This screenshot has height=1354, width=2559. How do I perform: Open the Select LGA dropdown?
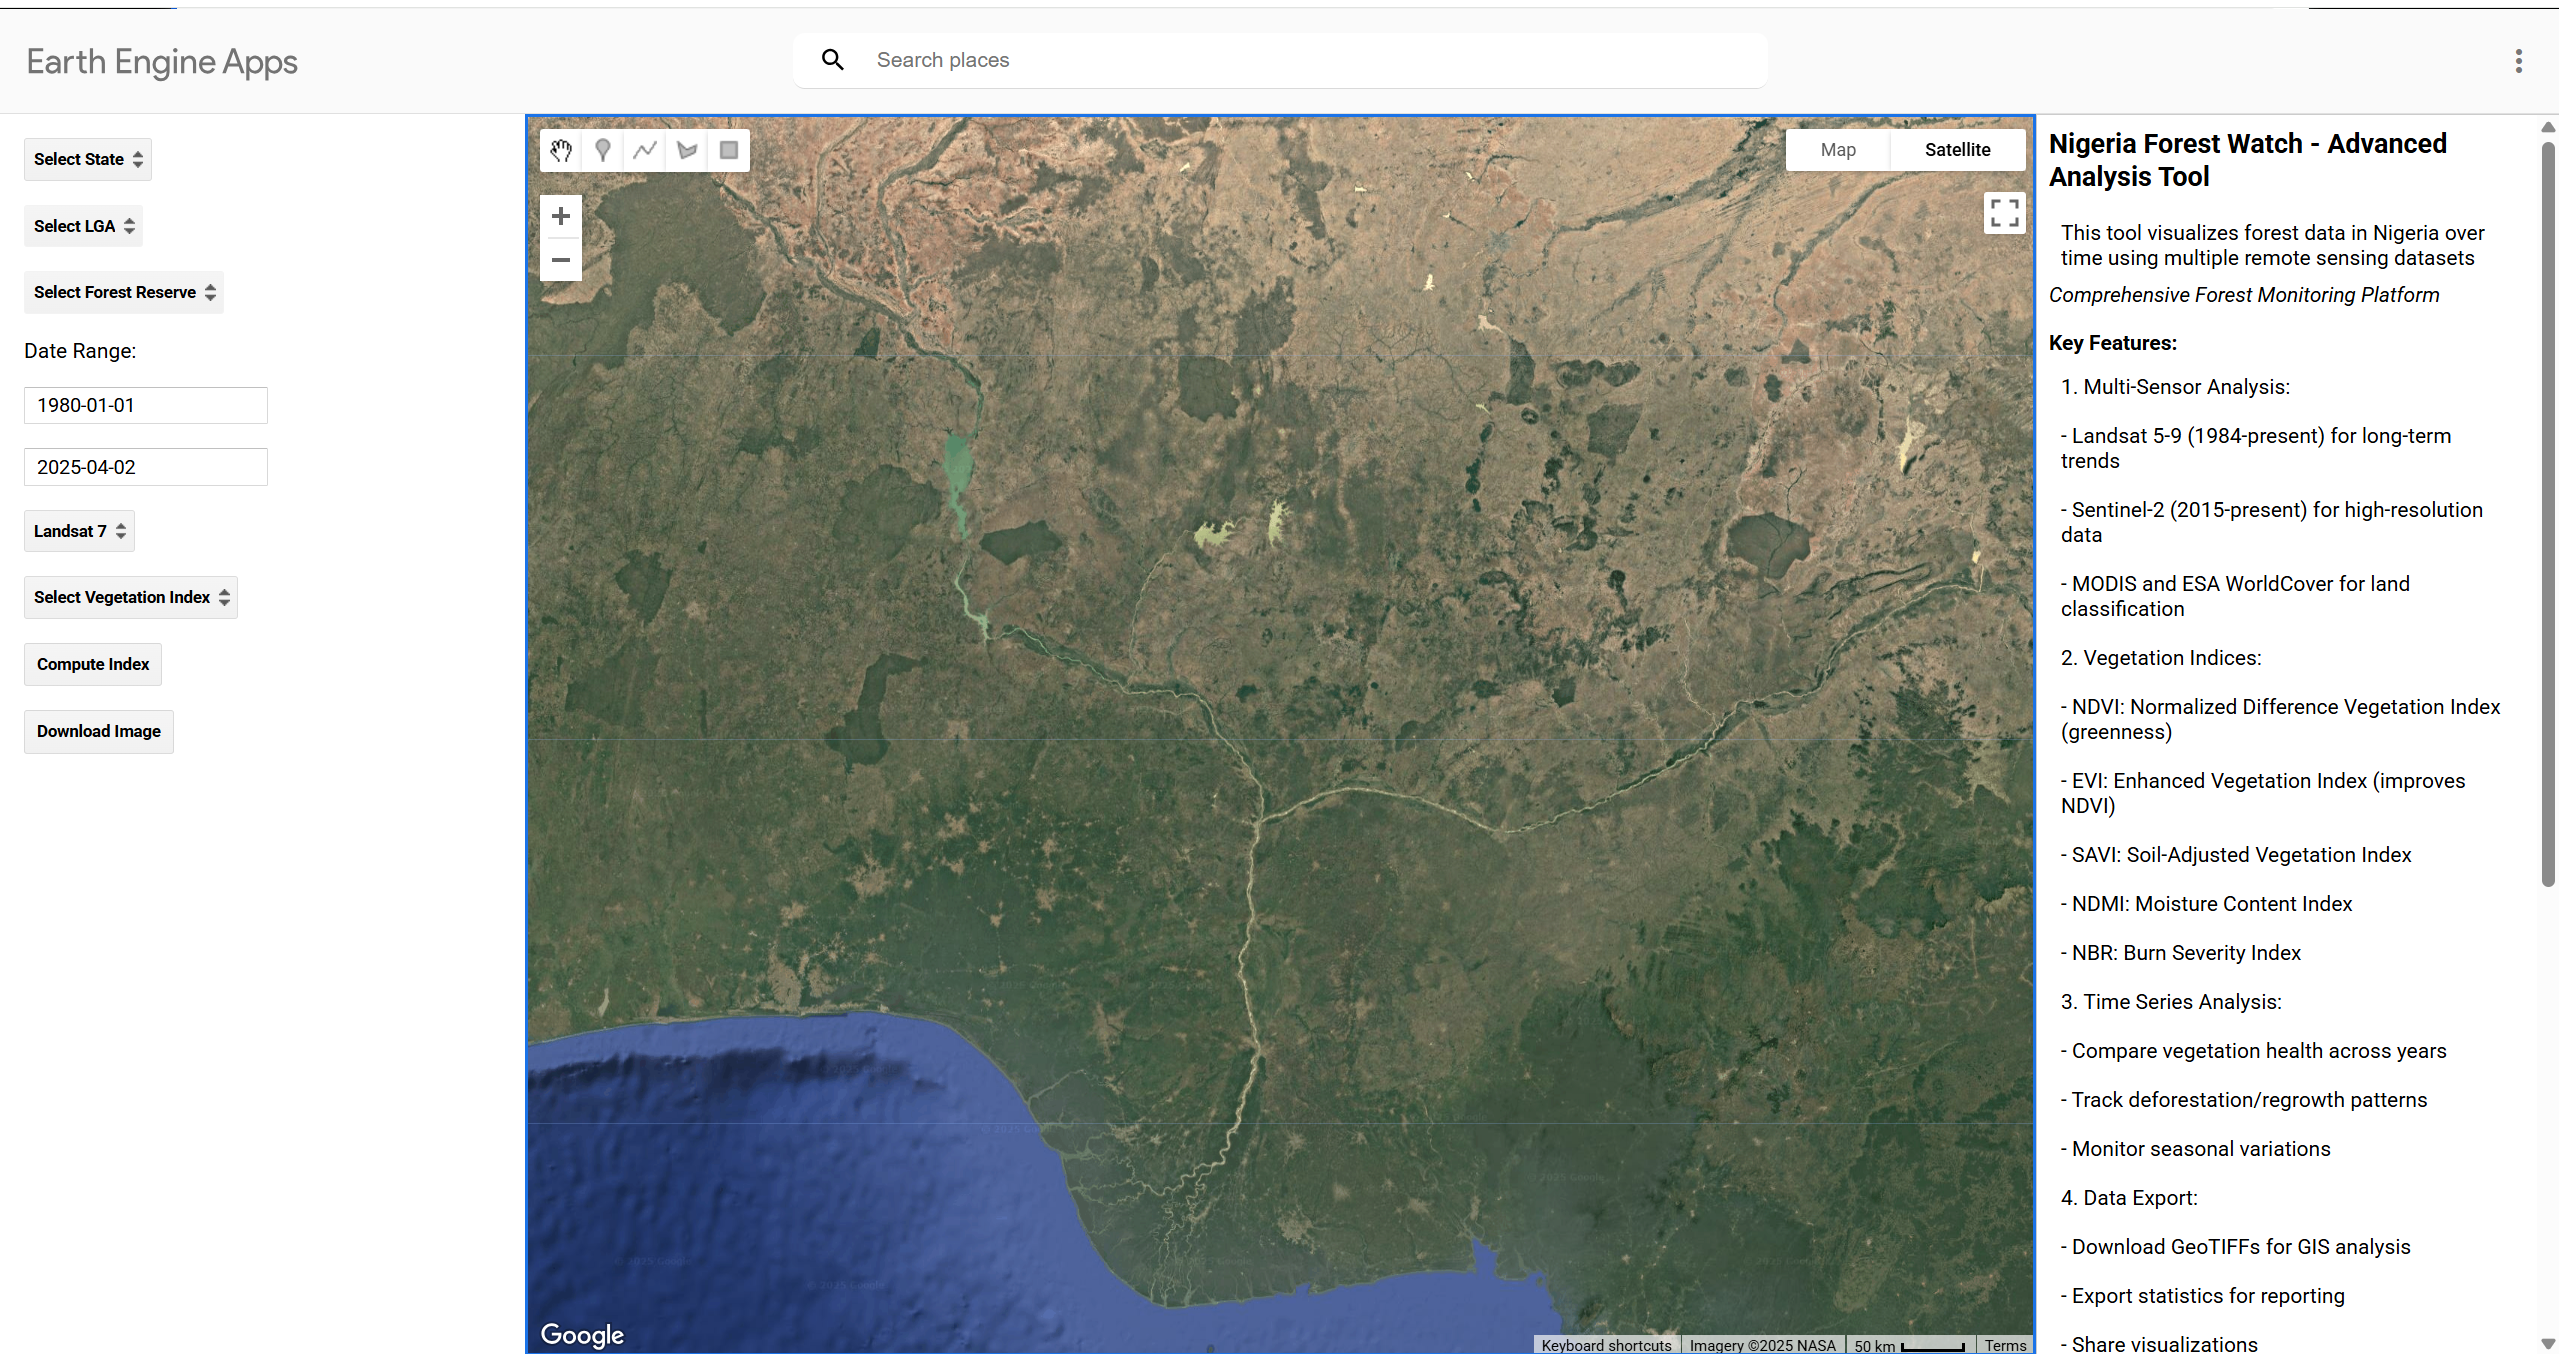tap(83, 225)
